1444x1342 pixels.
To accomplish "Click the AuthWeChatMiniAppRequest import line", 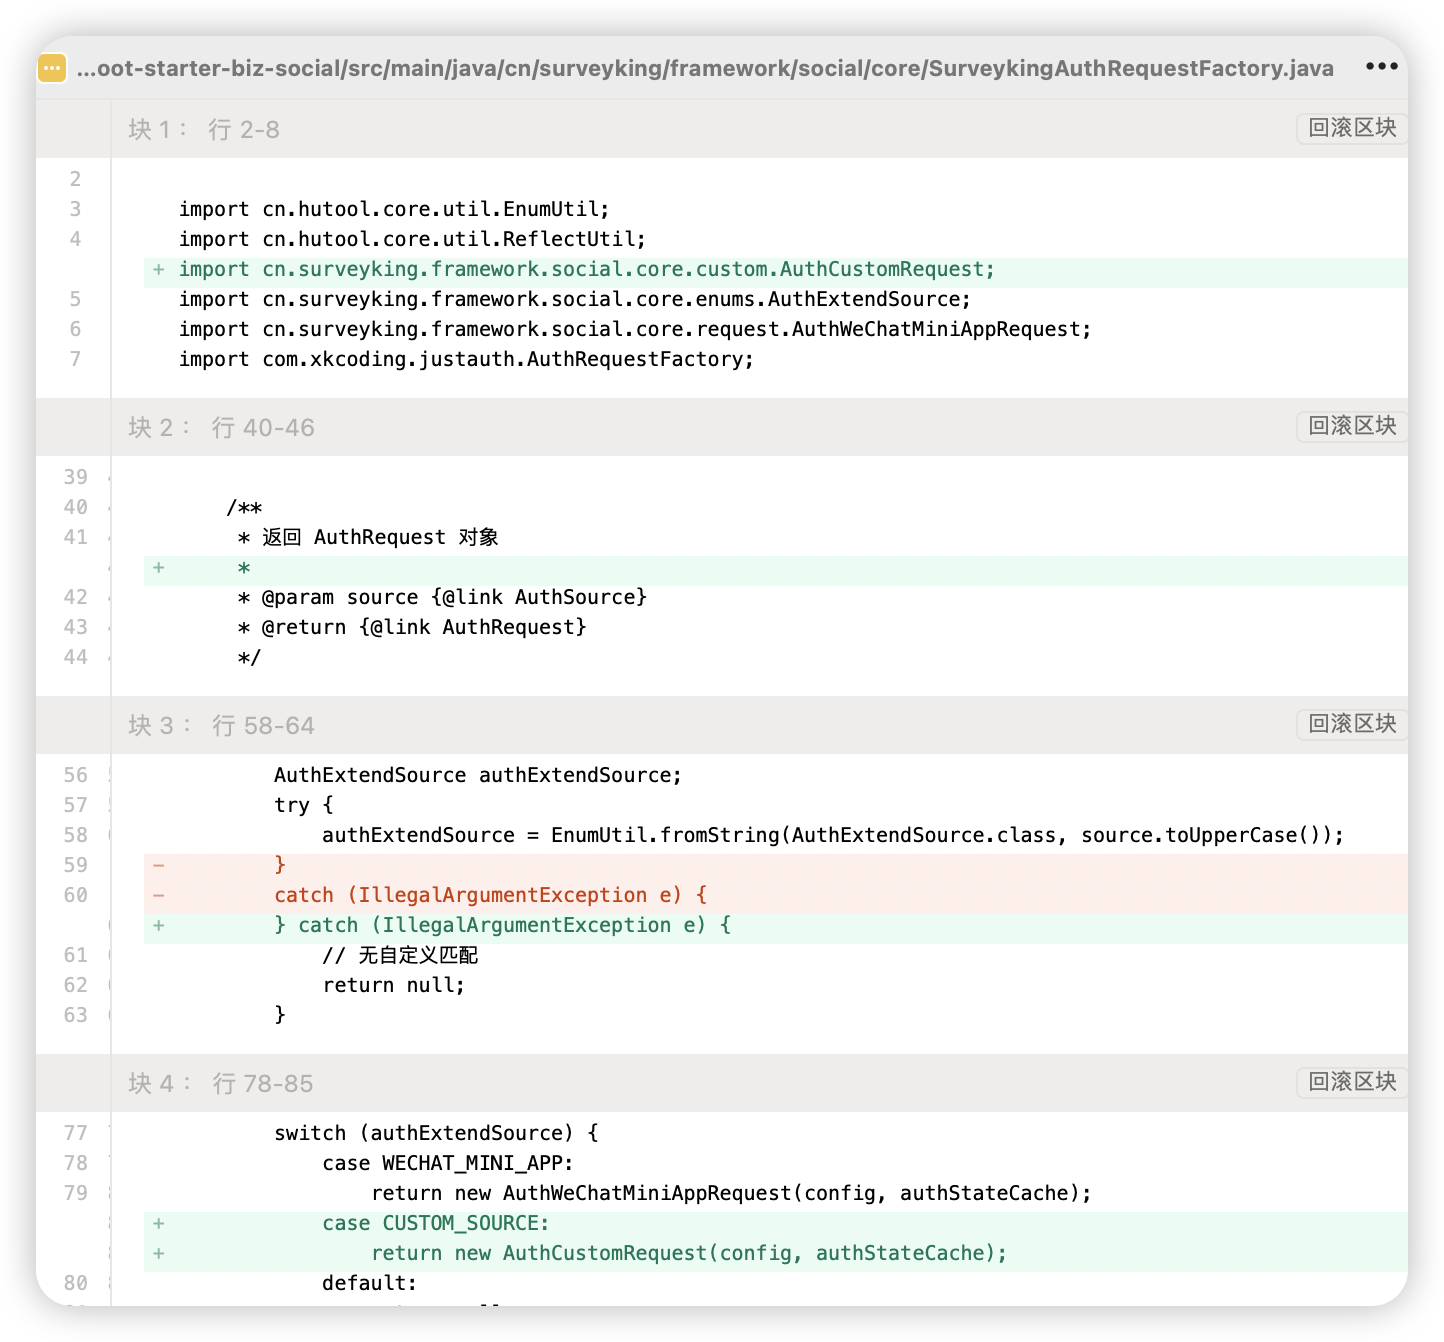I will click(634, 329).
